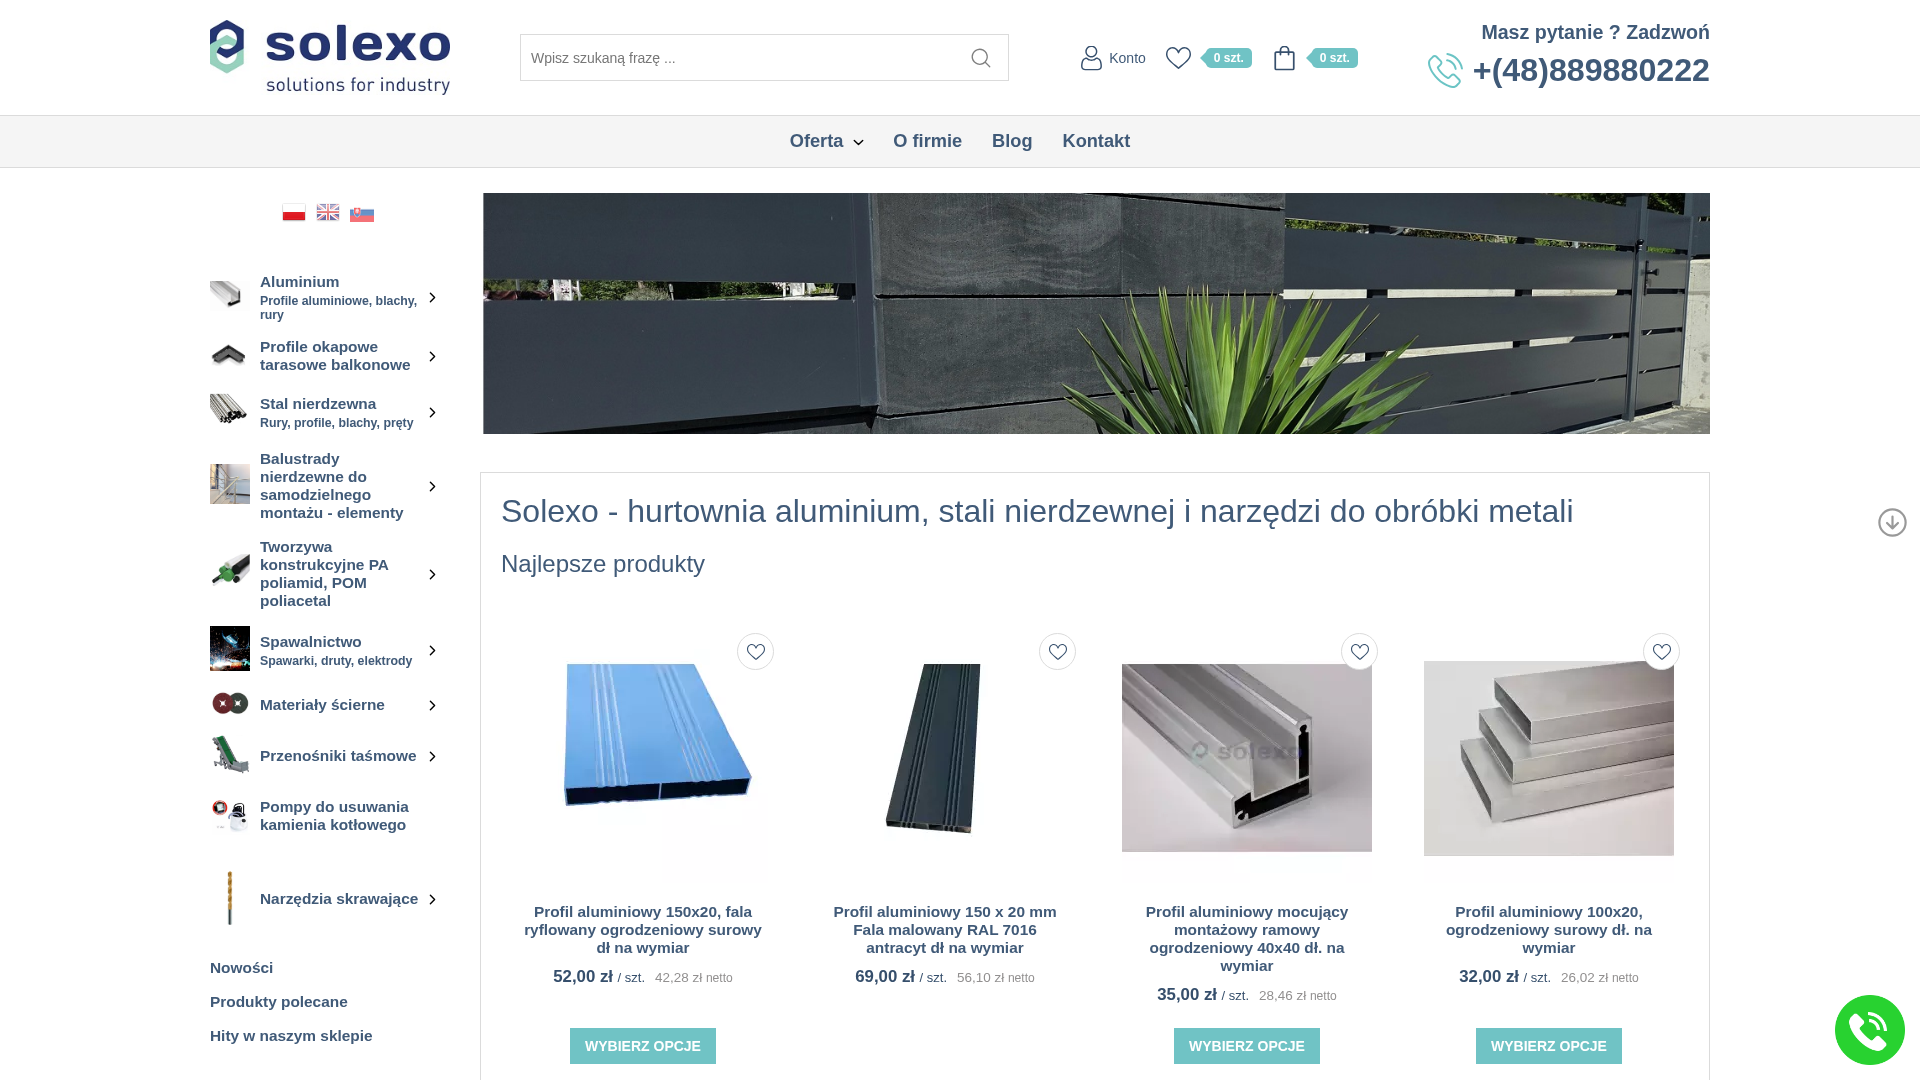This screenshot has width=1920, height=1080.
Task: Click Wybierz opcje for 40x40 mocujący profile
Action: coord(1247,1046)
